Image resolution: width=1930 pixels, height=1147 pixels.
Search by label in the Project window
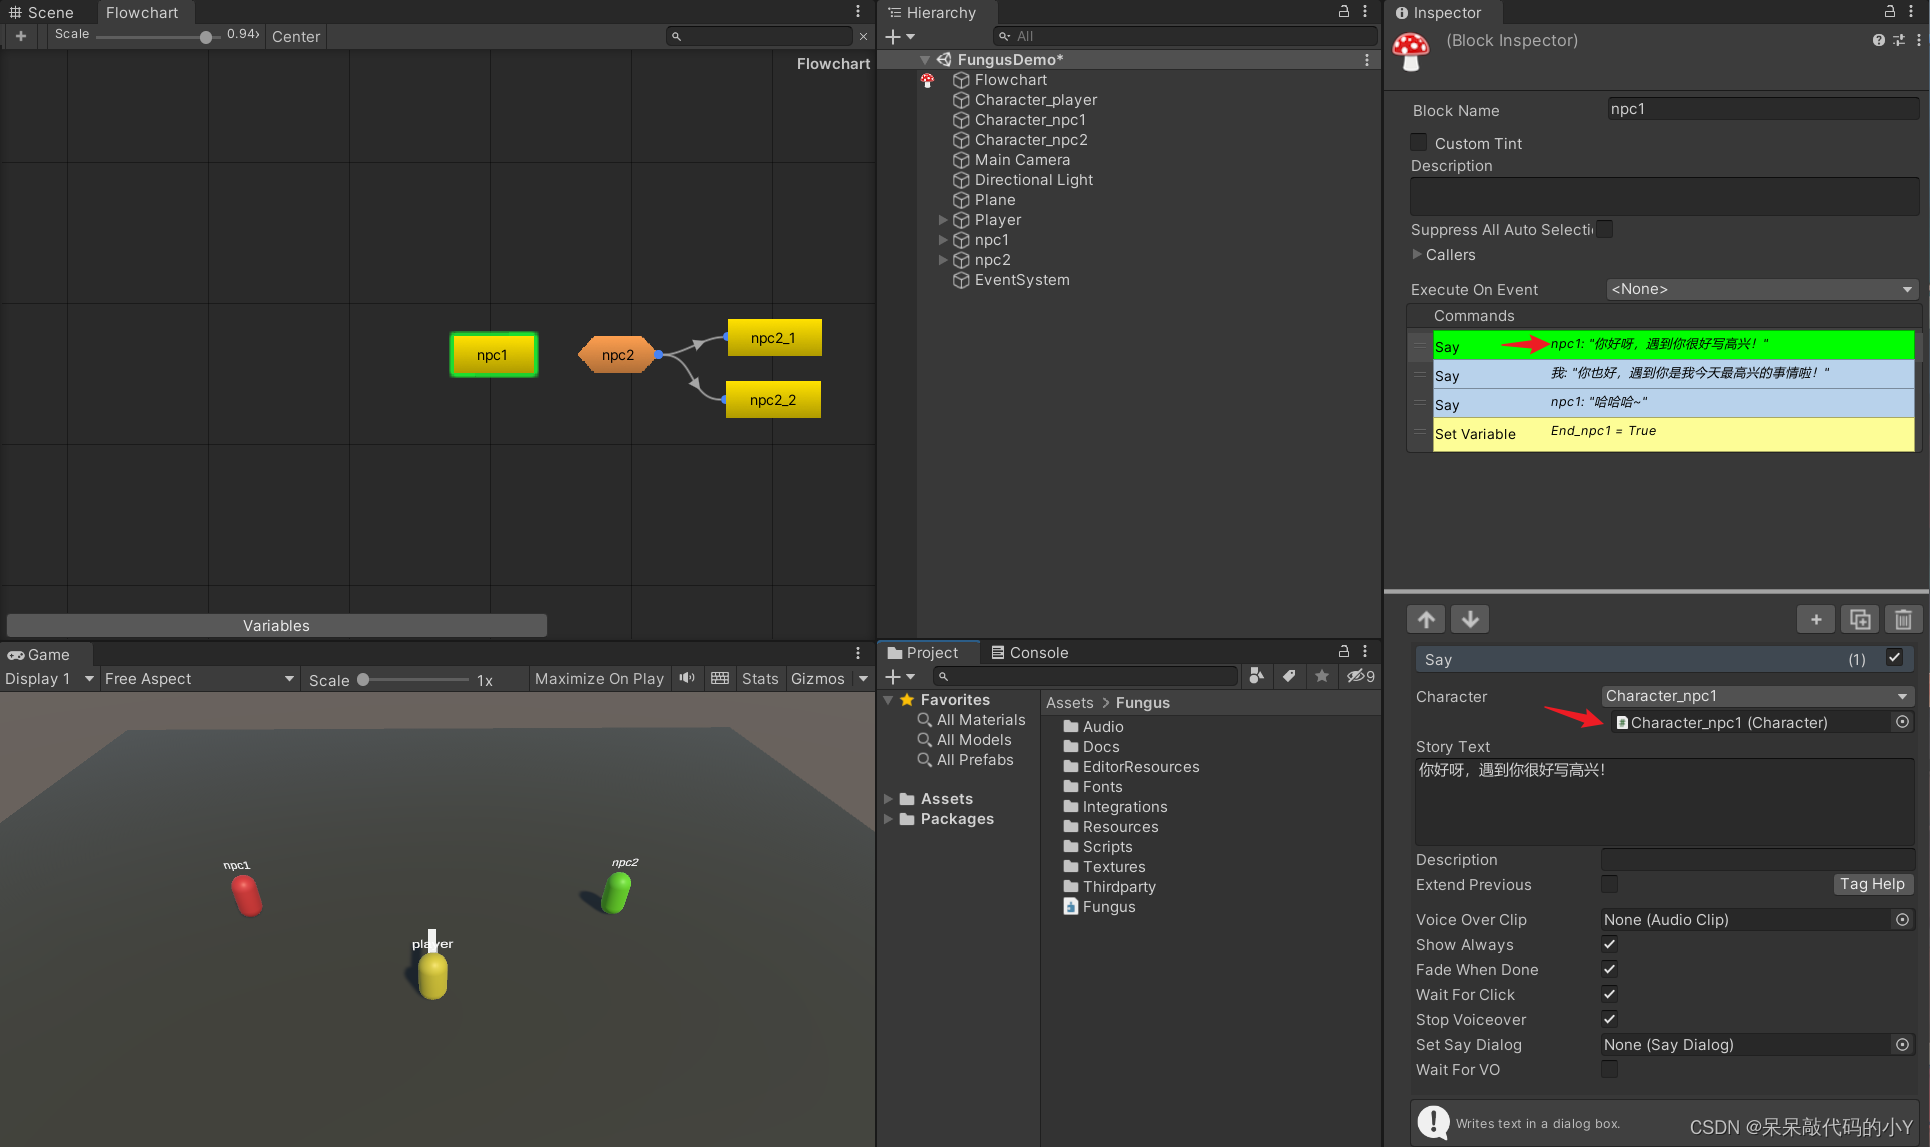coord(1289,676)
